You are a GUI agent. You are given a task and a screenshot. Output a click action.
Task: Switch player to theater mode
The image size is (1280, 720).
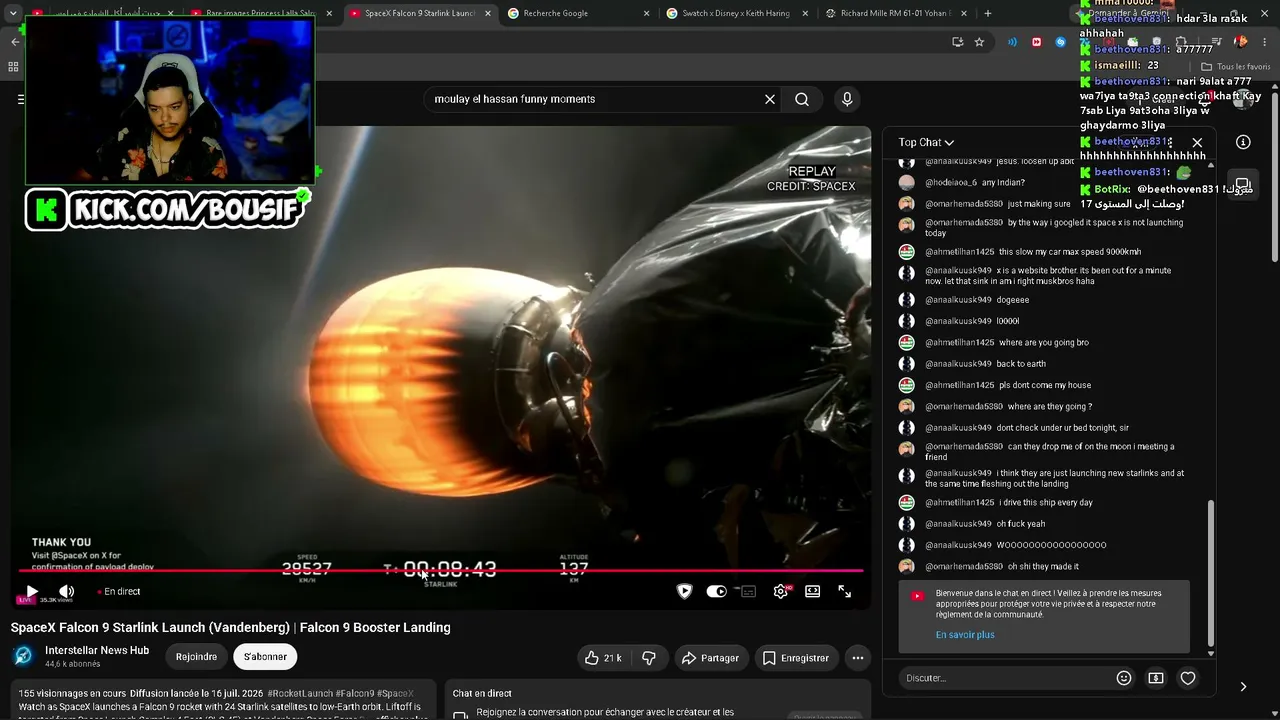tap(813, 591)
